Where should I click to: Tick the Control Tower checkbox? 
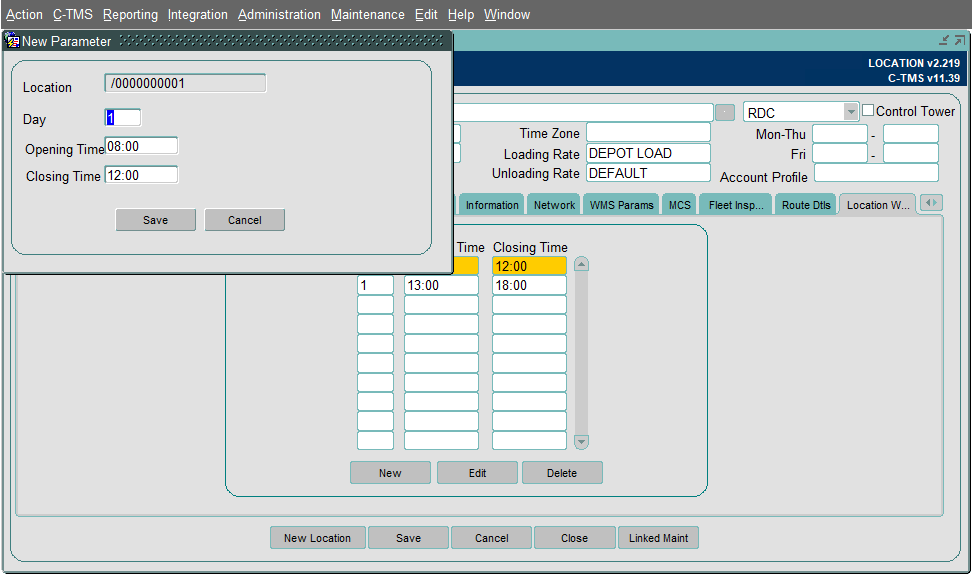[868, 110]
